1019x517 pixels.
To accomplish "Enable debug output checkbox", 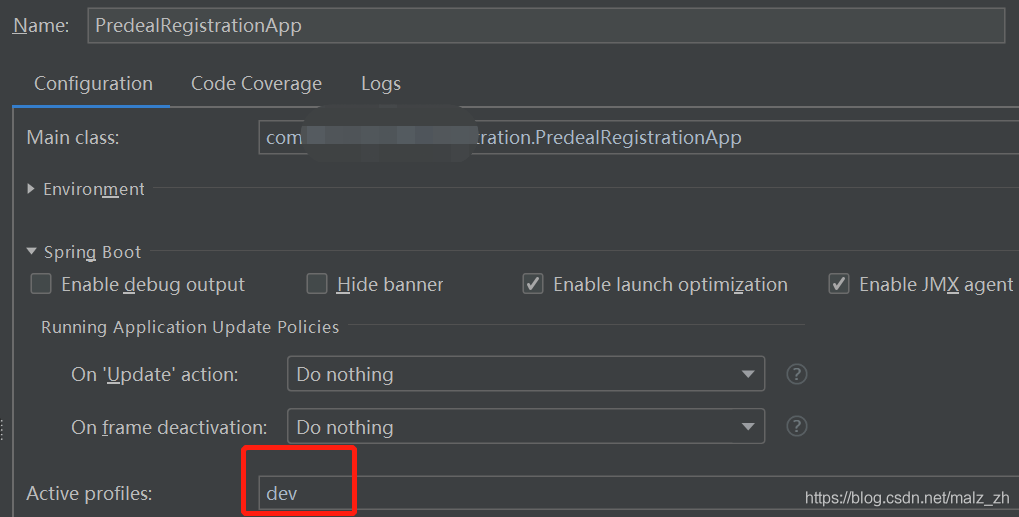I will [x=41, y=284].
